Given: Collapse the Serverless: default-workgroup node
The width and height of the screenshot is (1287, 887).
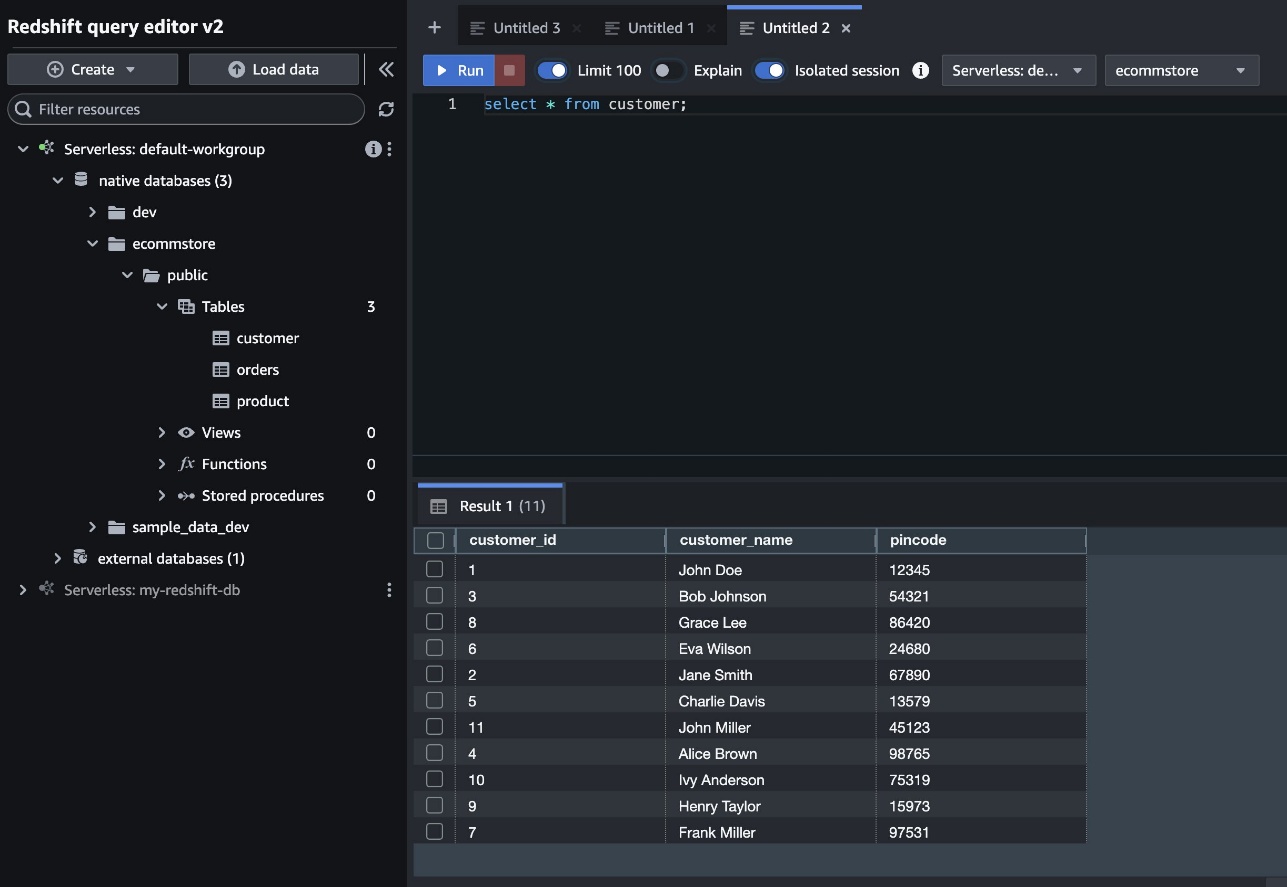Looking at the screenshot, I should (x=23, y=149).
